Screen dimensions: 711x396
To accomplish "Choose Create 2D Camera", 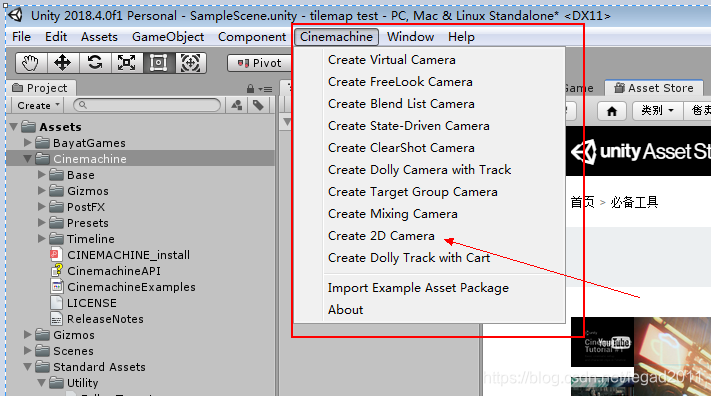I will click(x=381, y=236).
